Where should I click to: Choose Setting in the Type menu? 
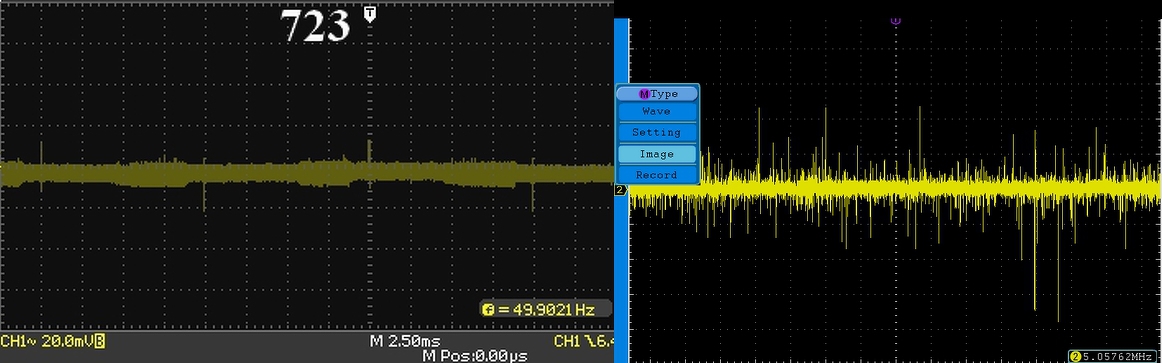[657, 133]
